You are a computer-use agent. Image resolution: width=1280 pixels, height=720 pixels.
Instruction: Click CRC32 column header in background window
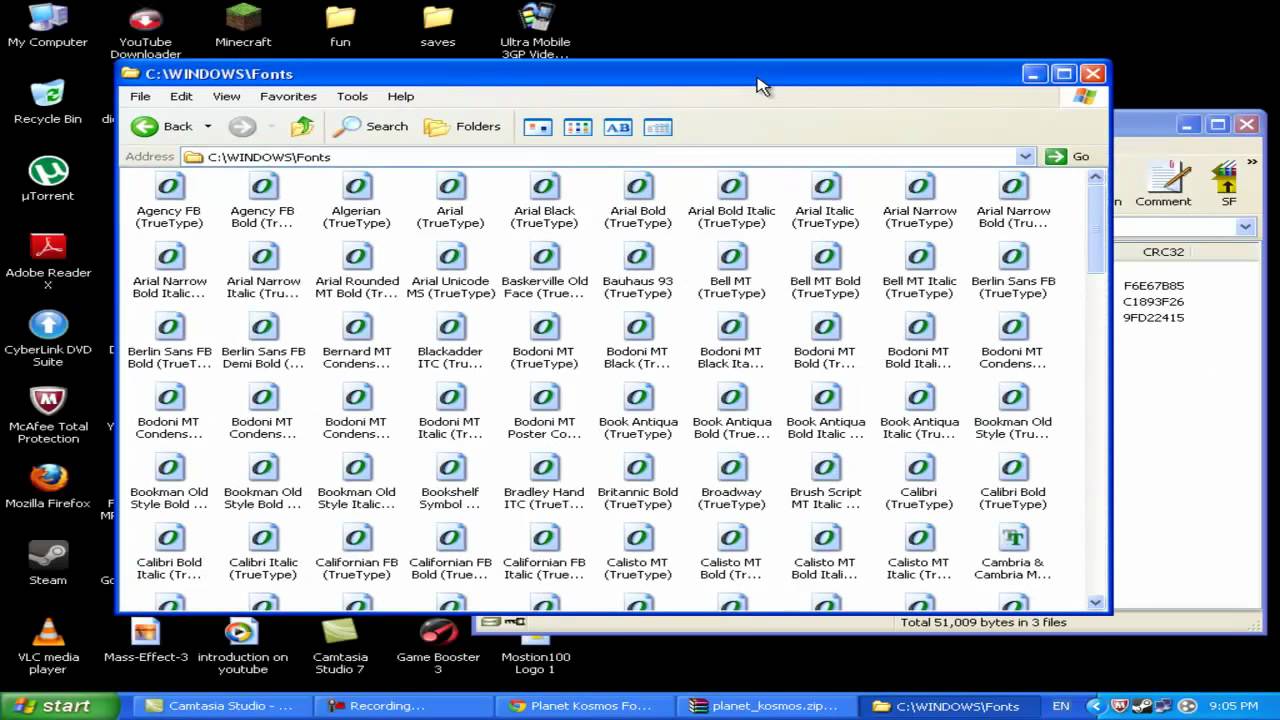[x=1164, y=252]
